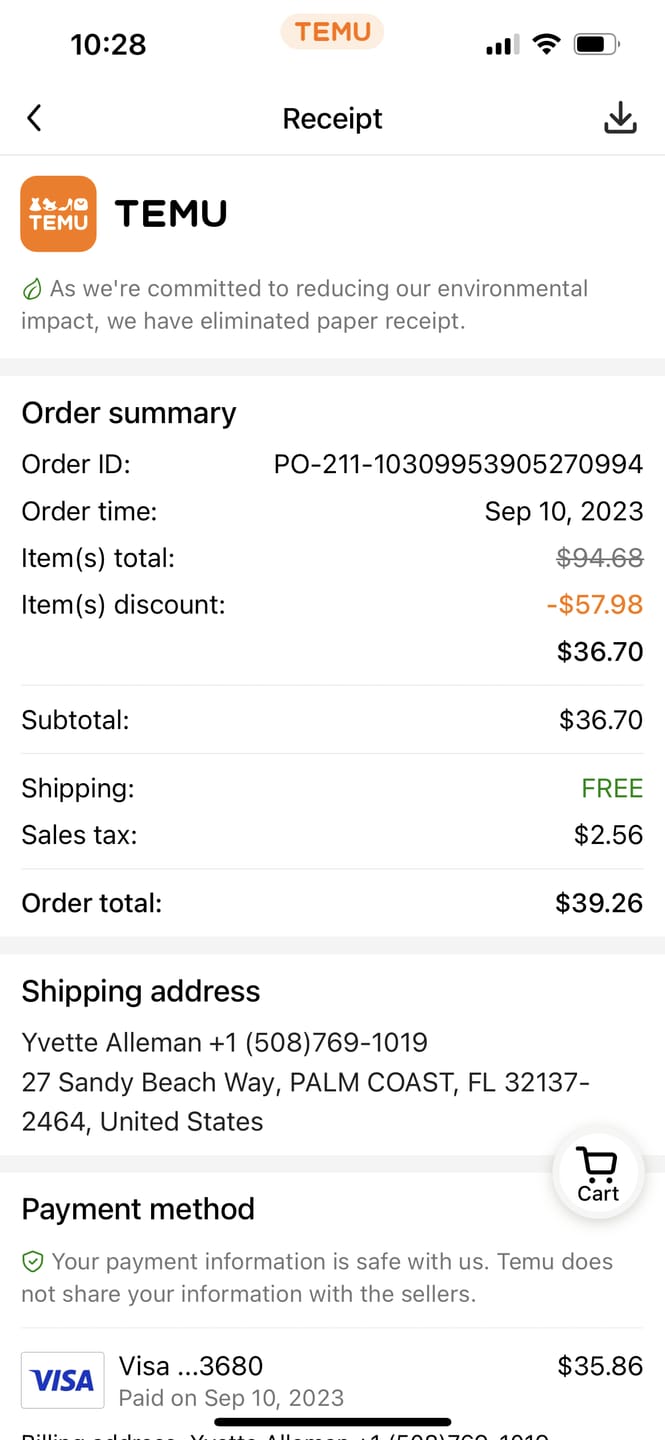
Task: Tap the Order total $39.26 amount
Action: pos(599,903)
